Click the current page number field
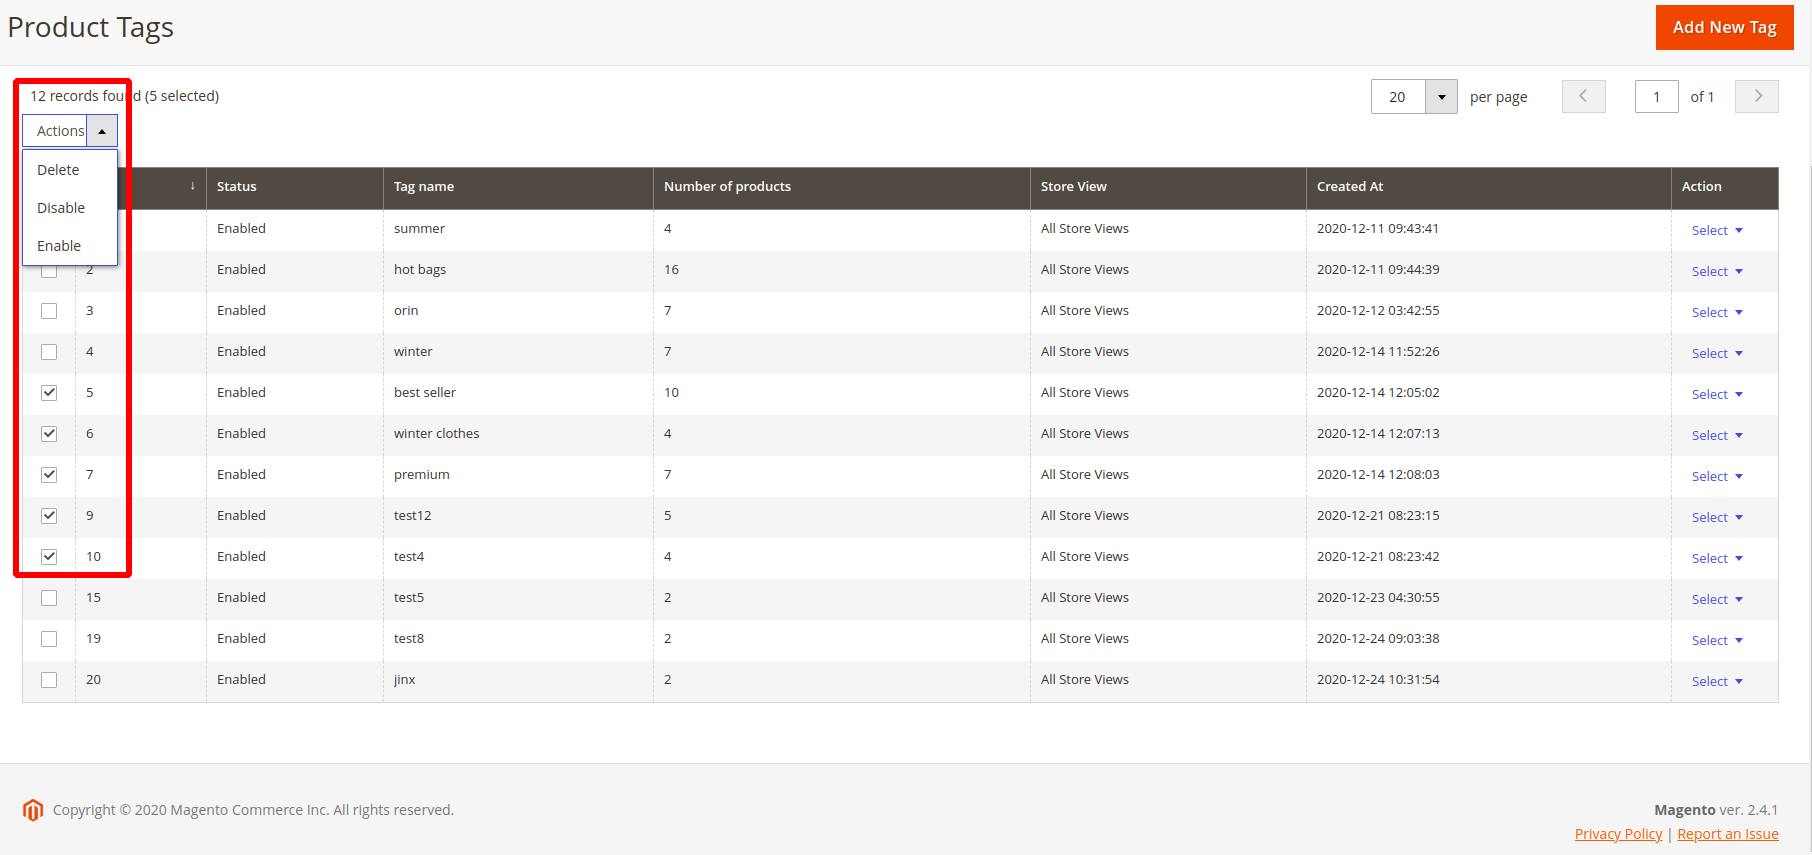Image resolution: width=1812 pixels, height=855 pixels. tap(1656, 97)
